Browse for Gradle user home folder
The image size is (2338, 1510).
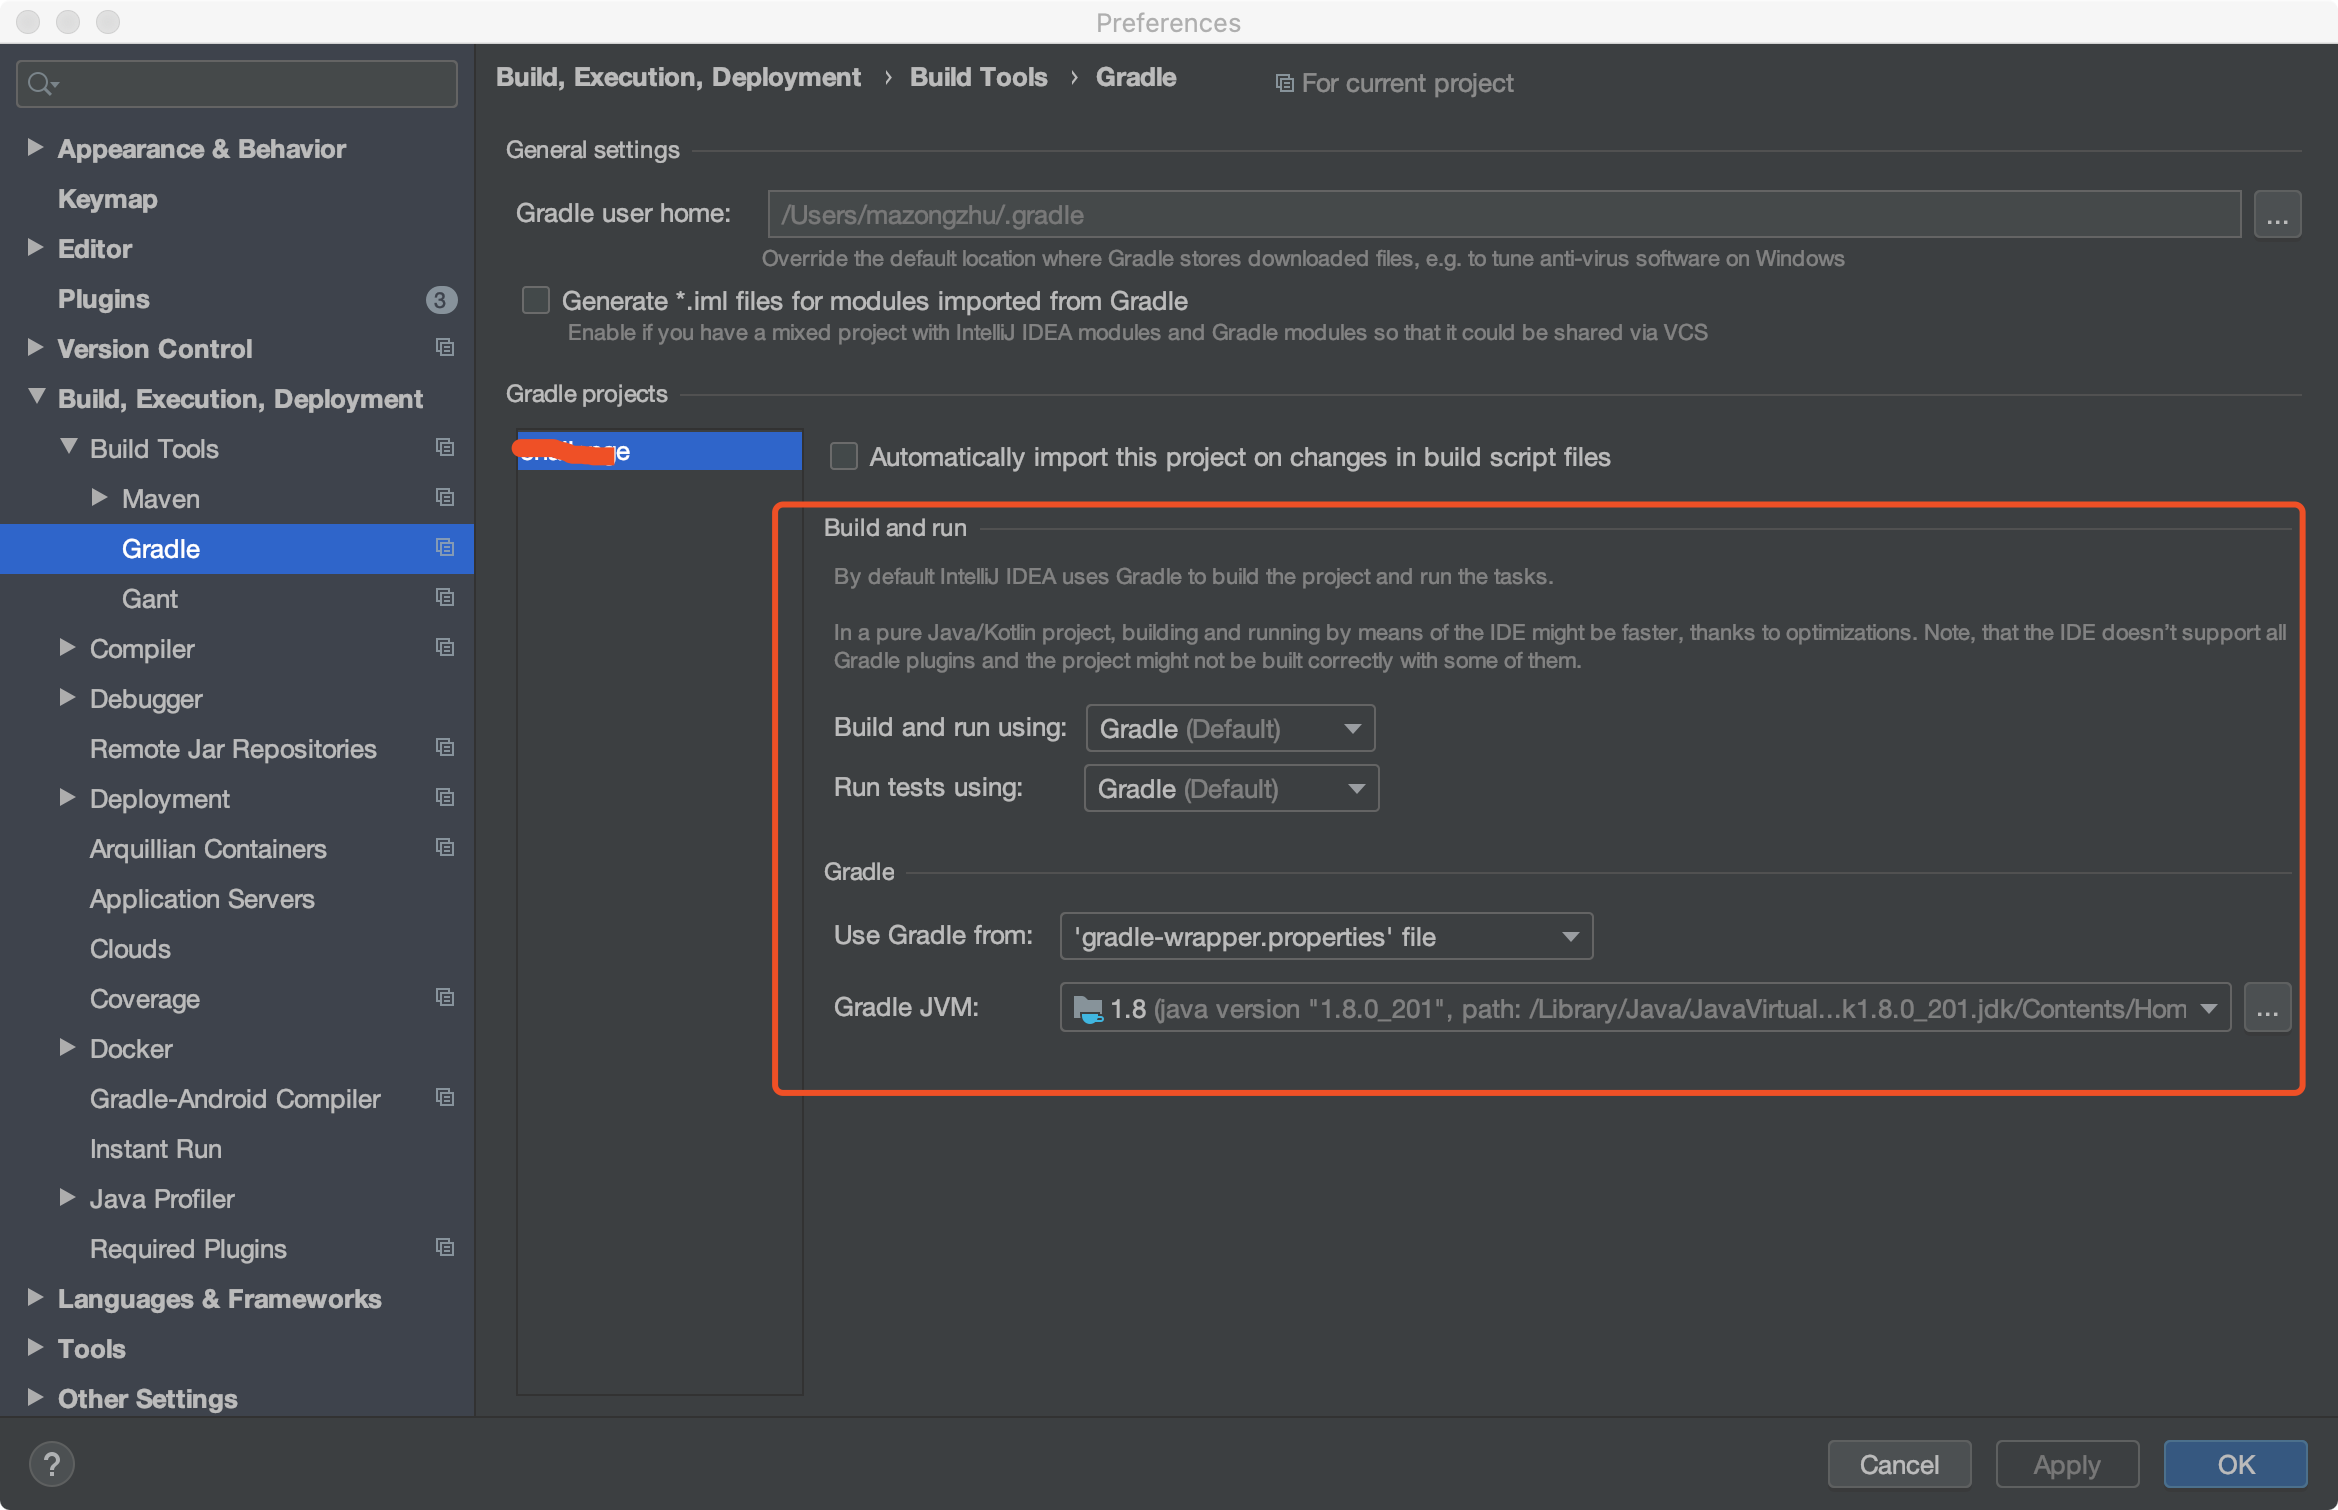tap(2277, 215)
